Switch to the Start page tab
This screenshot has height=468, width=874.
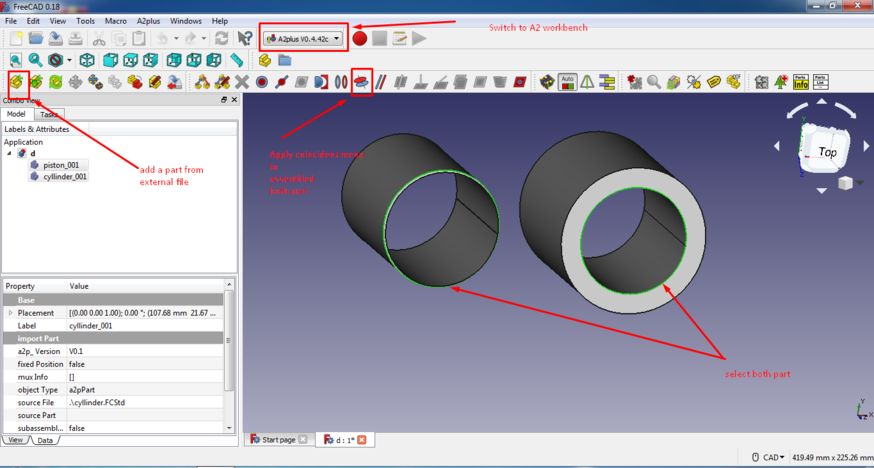tap(278, 440)
